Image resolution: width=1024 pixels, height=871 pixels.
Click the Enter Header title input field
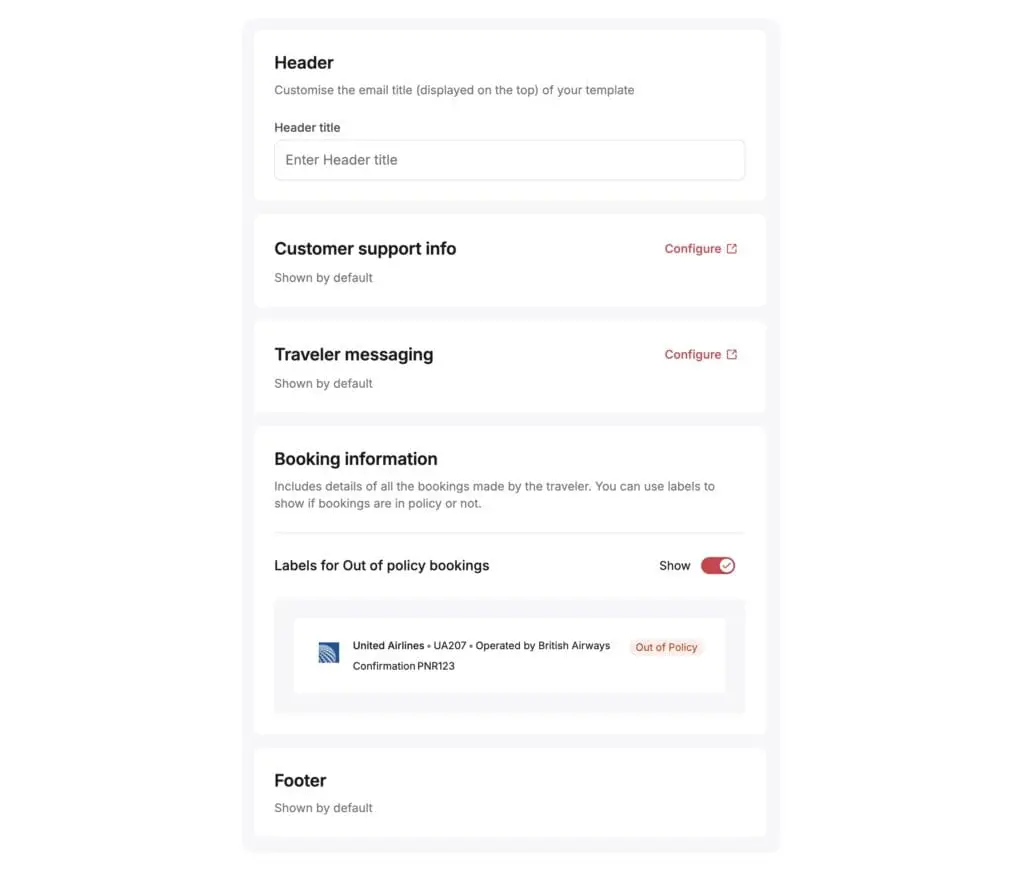pyautogui.click(x=509, y=160)
